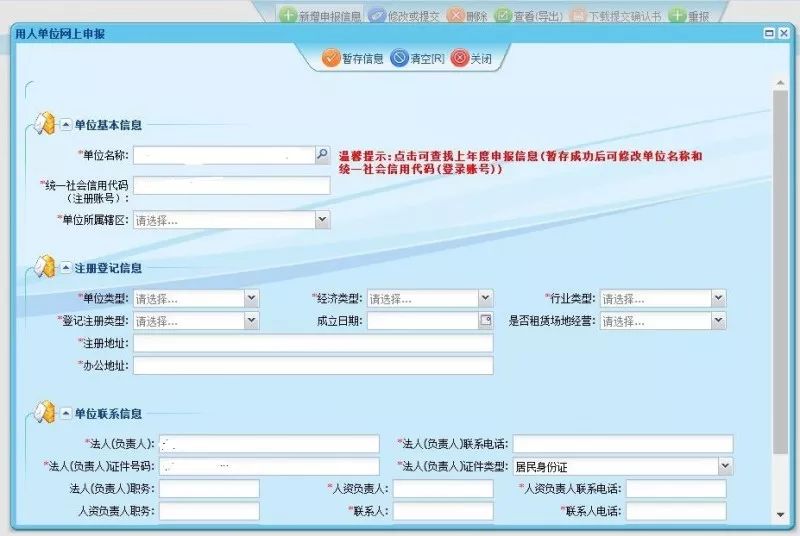Viewport: 800px width, 536px height.
Task: Click 修改或提交 in the top toolbar
Action: [403, 16]
